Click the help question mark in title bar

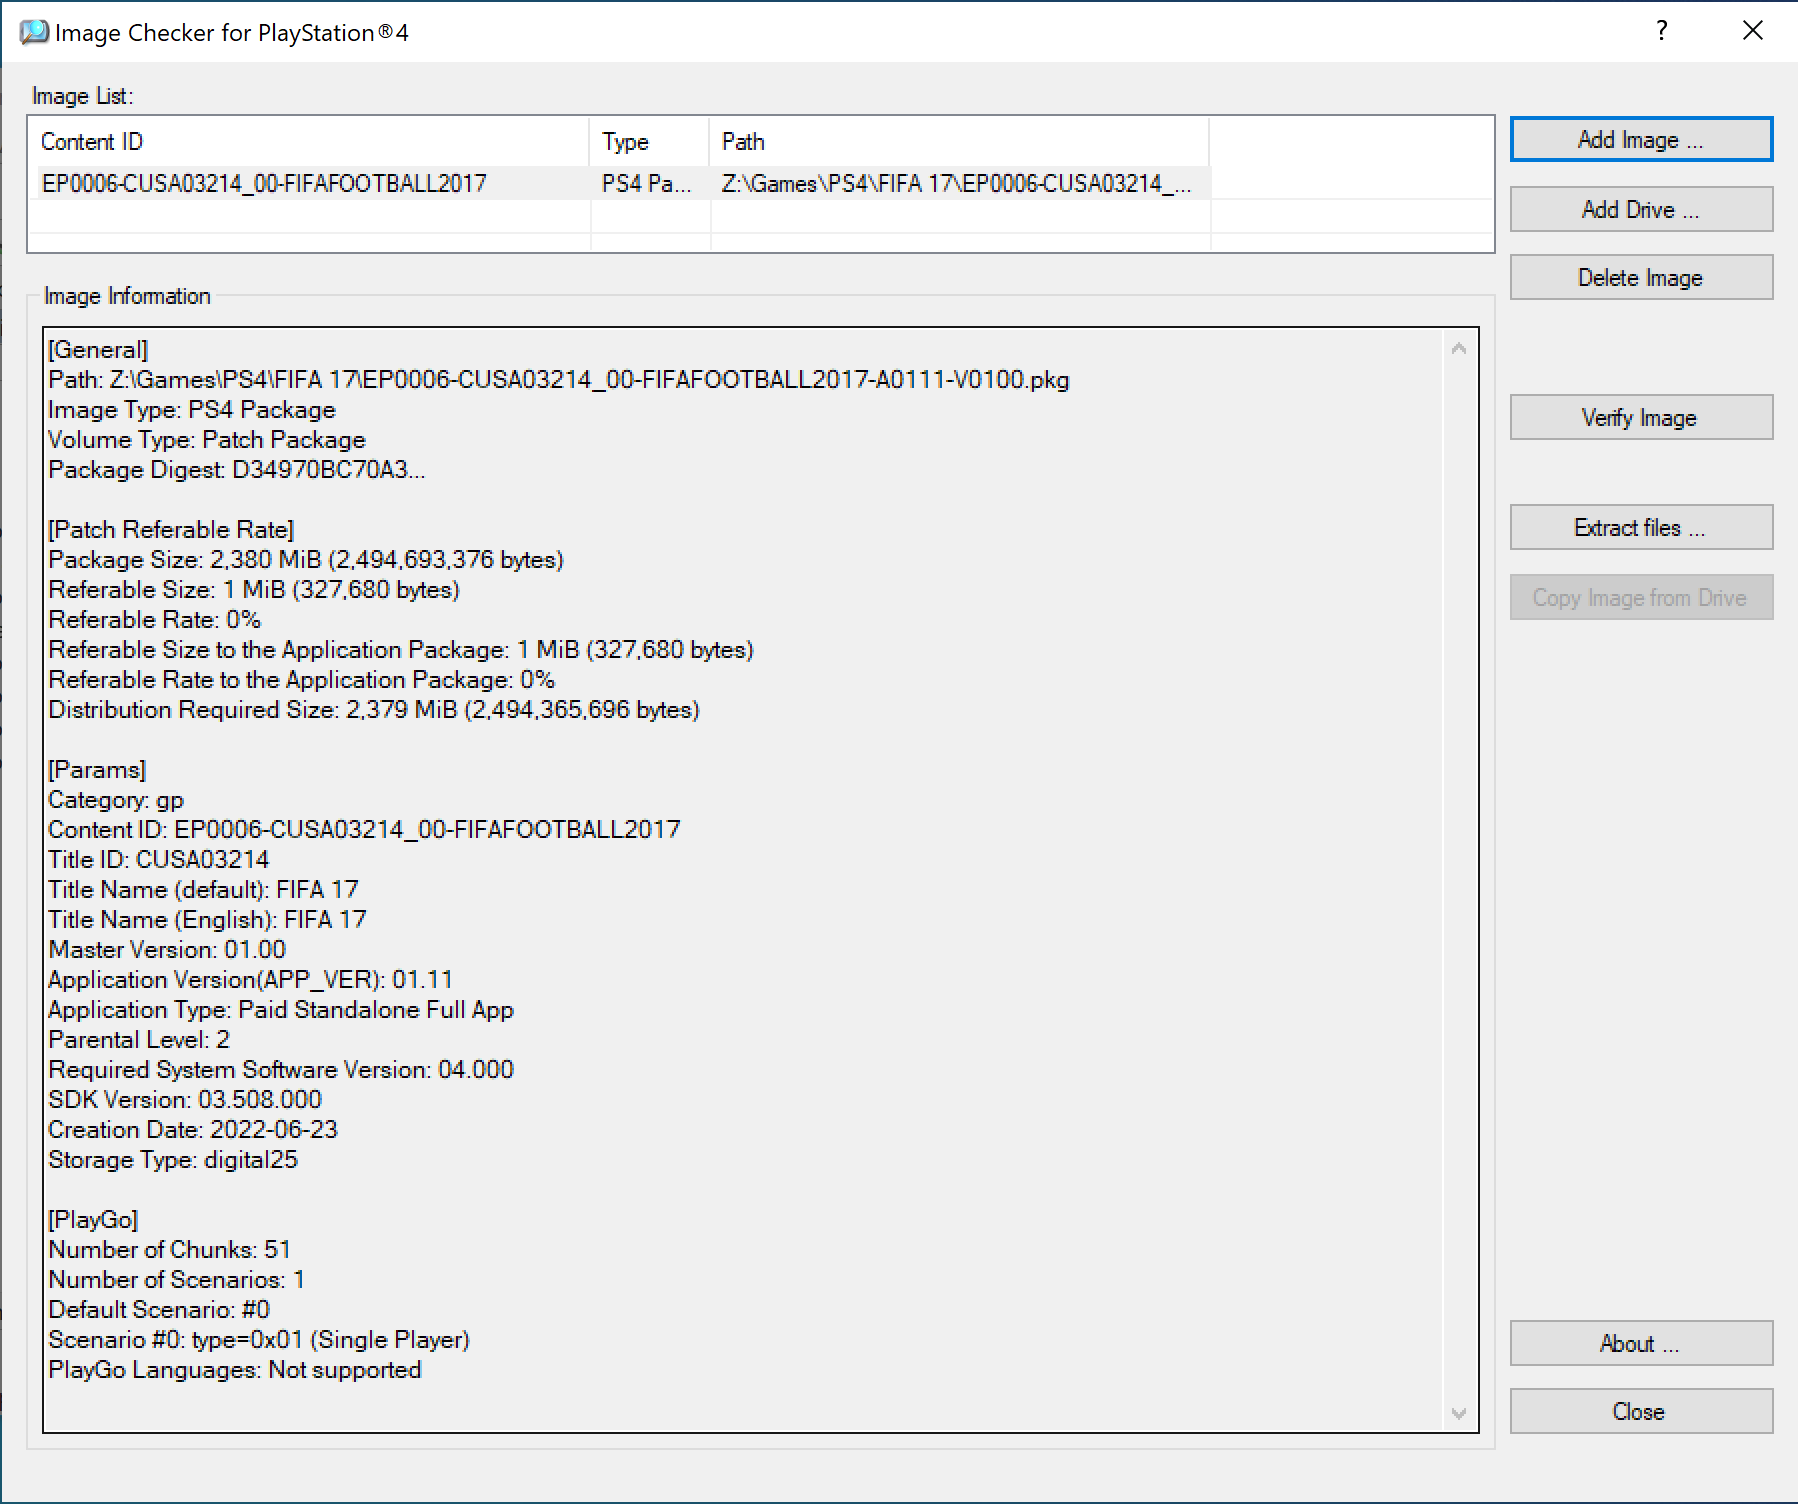coord(1661,31)
